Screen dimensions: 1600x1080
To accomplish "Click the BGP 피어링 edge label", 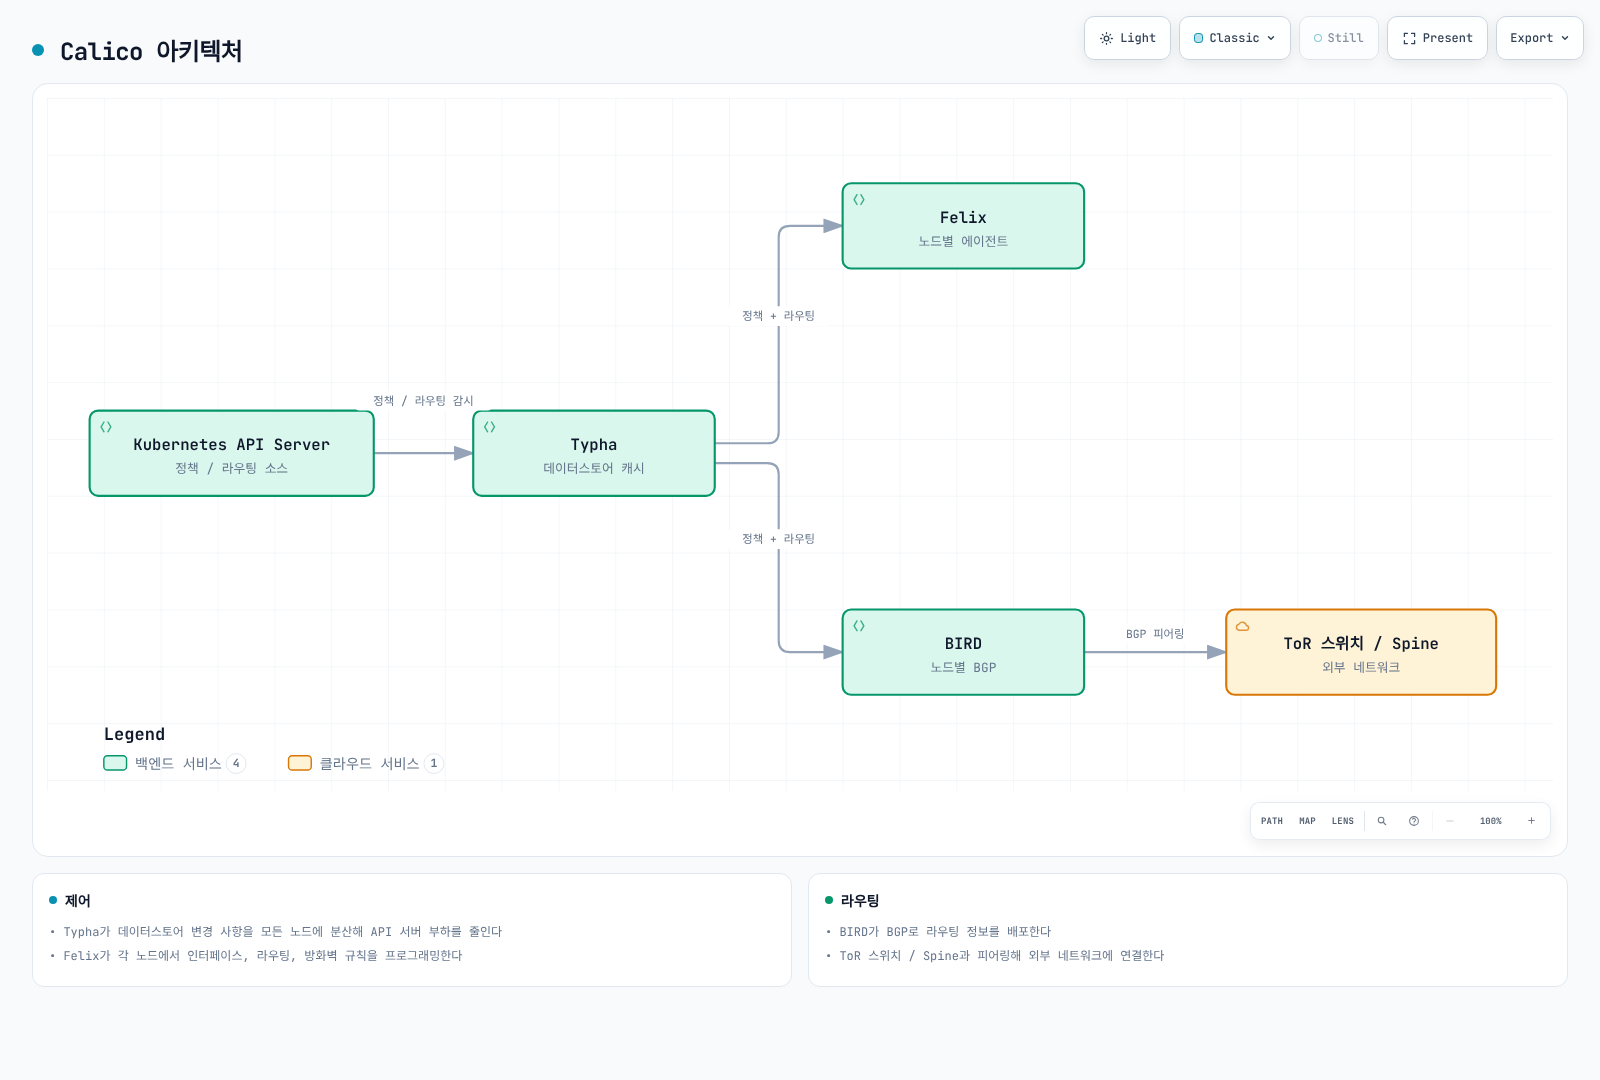I will pos(1155,634).
